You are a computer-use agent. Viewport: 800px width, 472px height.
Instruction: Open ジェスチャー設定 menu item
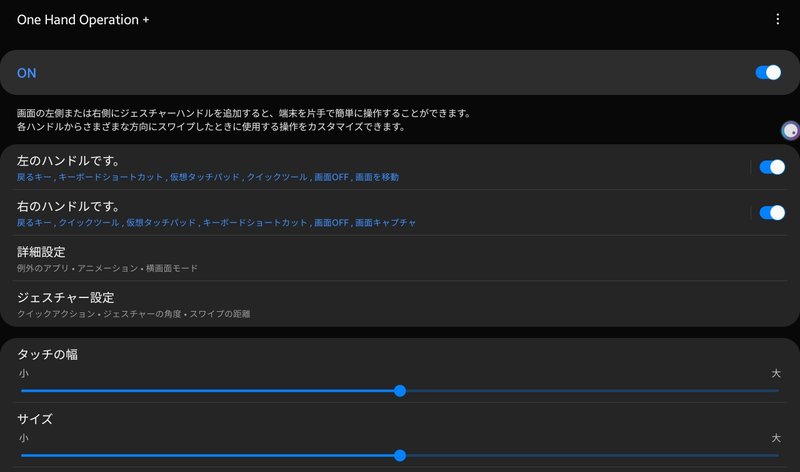coord(400,304)
